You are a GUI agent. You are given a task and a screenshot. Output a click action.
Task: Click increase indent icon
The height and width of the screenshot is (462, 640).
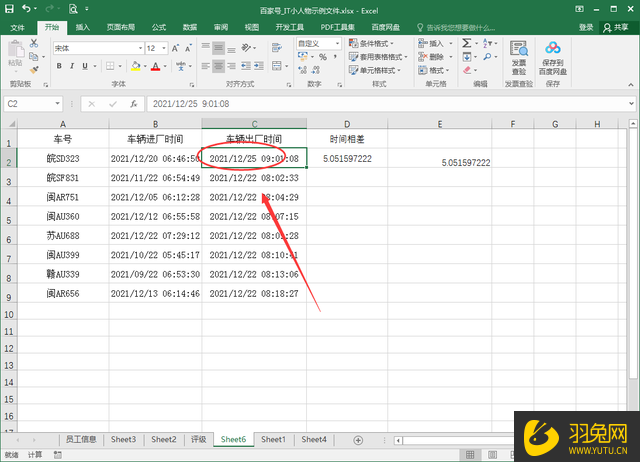[x=259, y=66]
